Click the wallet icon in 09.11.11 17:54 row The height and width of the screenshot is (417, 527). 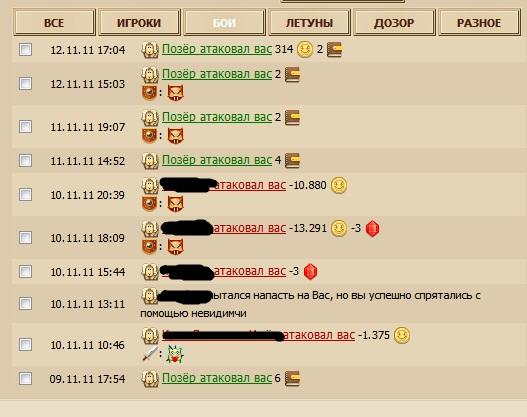[292, 378]
